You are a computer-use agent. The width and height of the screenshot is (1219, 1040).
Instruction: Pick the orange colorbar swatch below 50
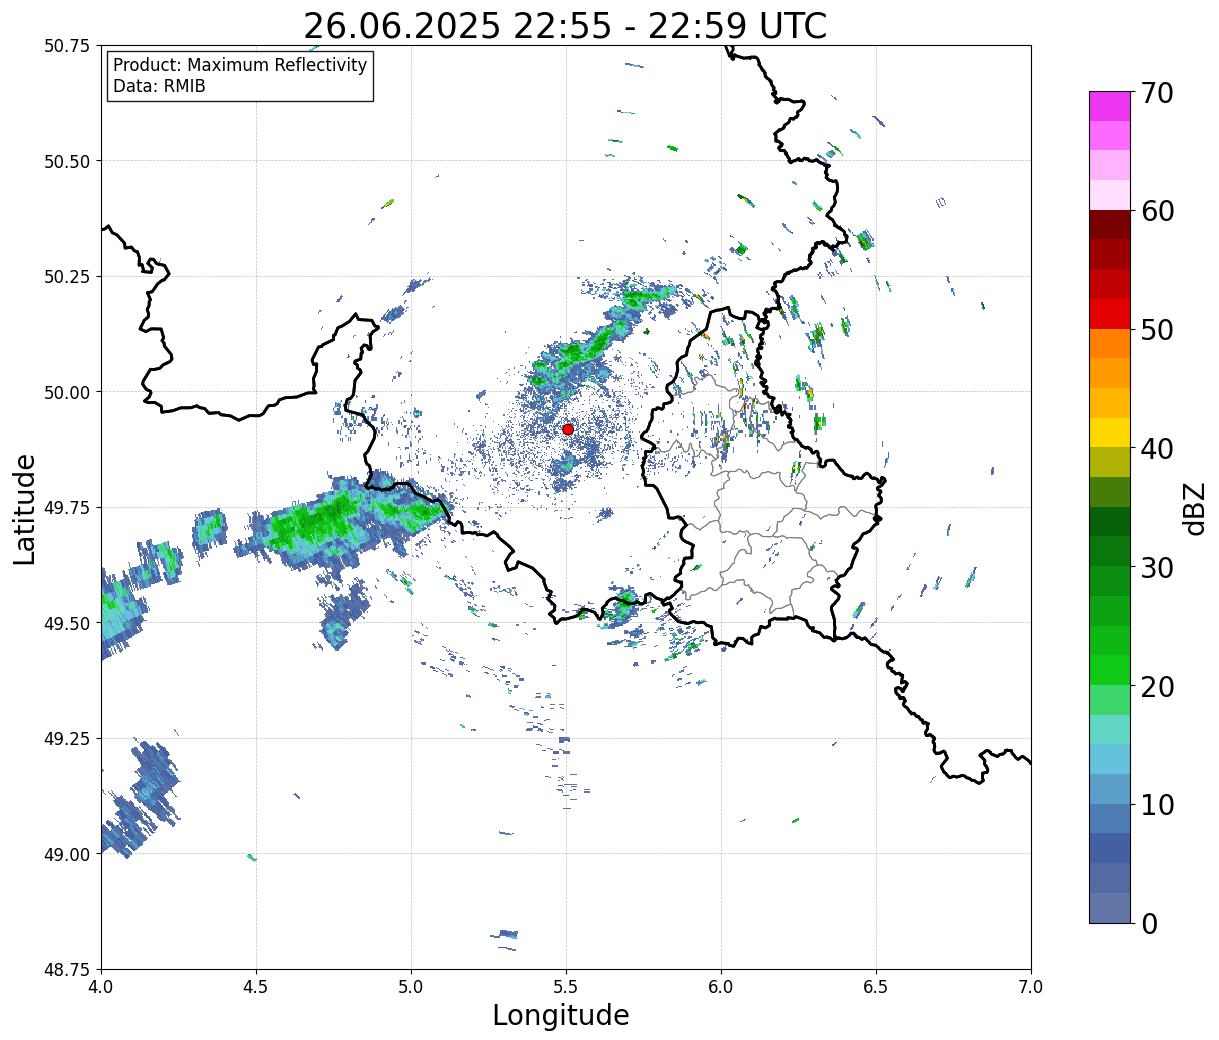pos(1110,343)
